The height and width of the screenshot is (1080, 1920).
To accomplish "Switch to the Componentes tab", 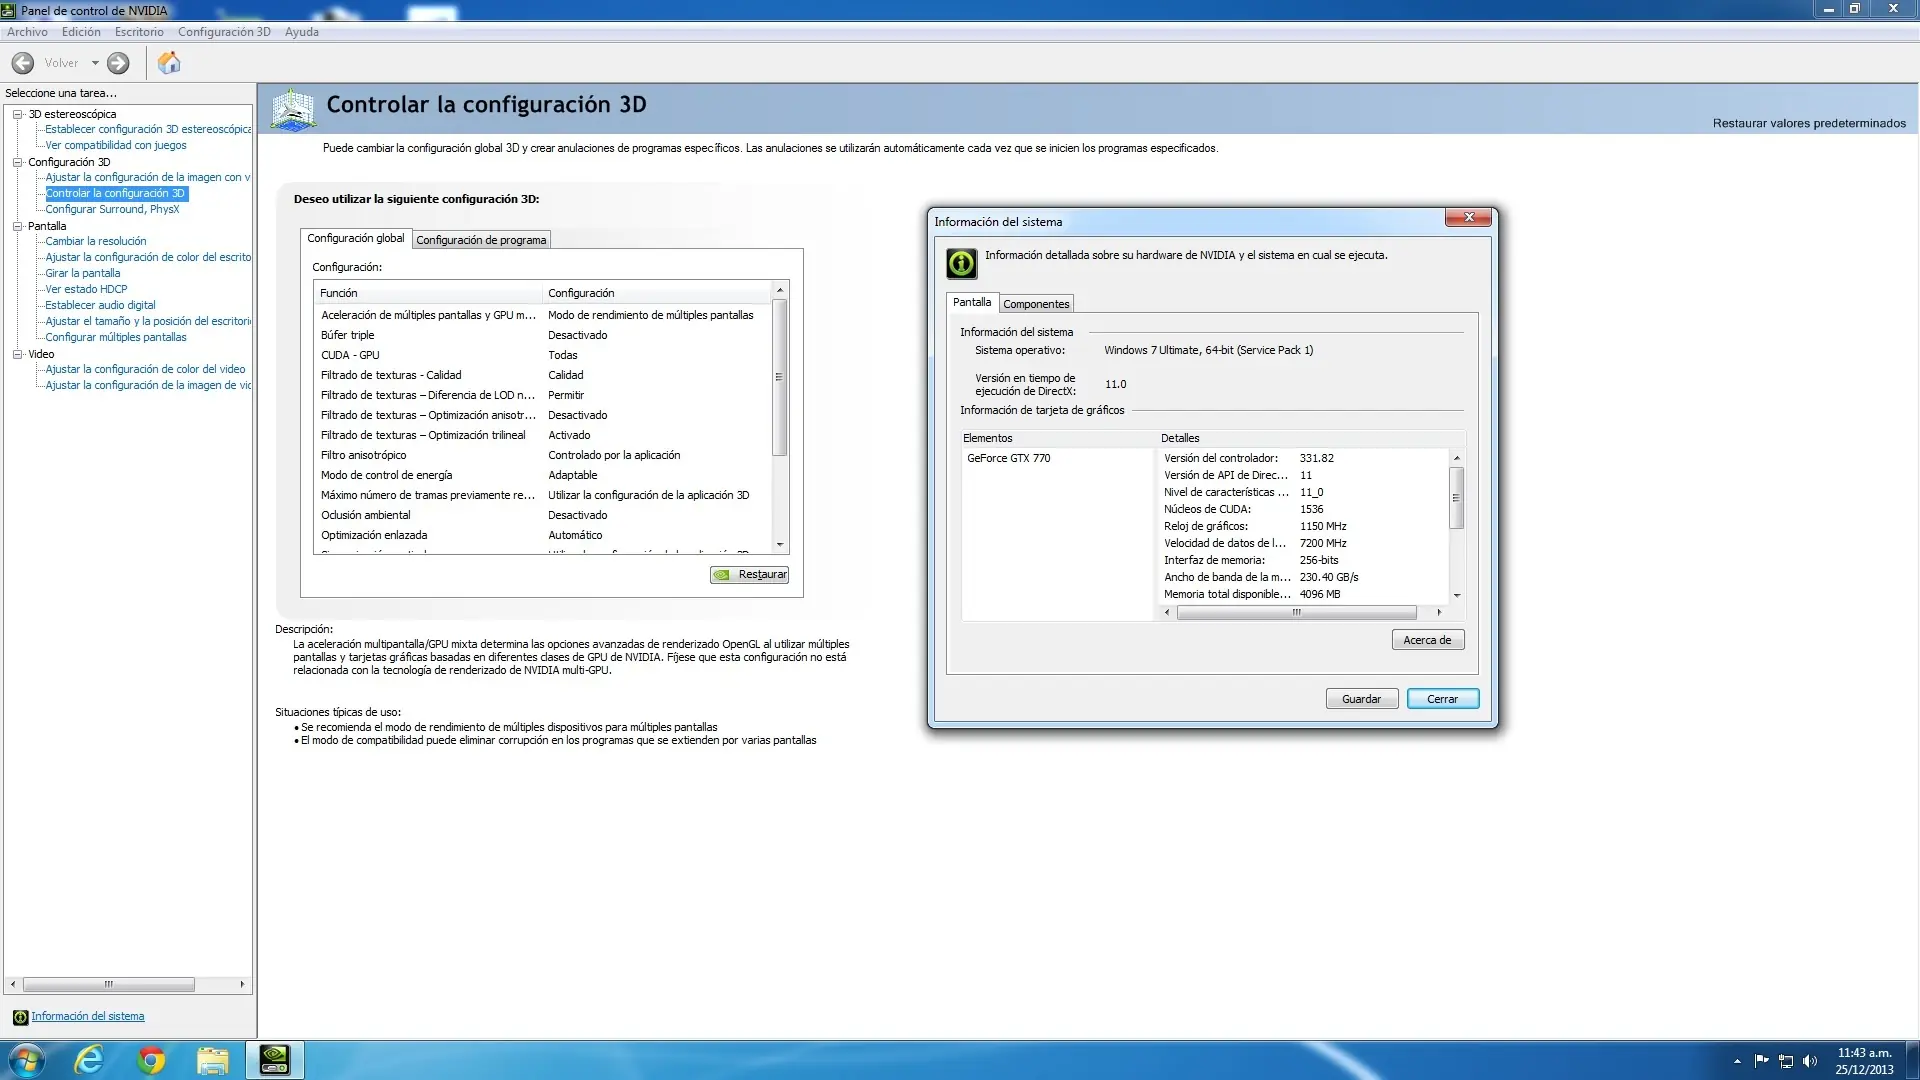I will (1036, 304).
